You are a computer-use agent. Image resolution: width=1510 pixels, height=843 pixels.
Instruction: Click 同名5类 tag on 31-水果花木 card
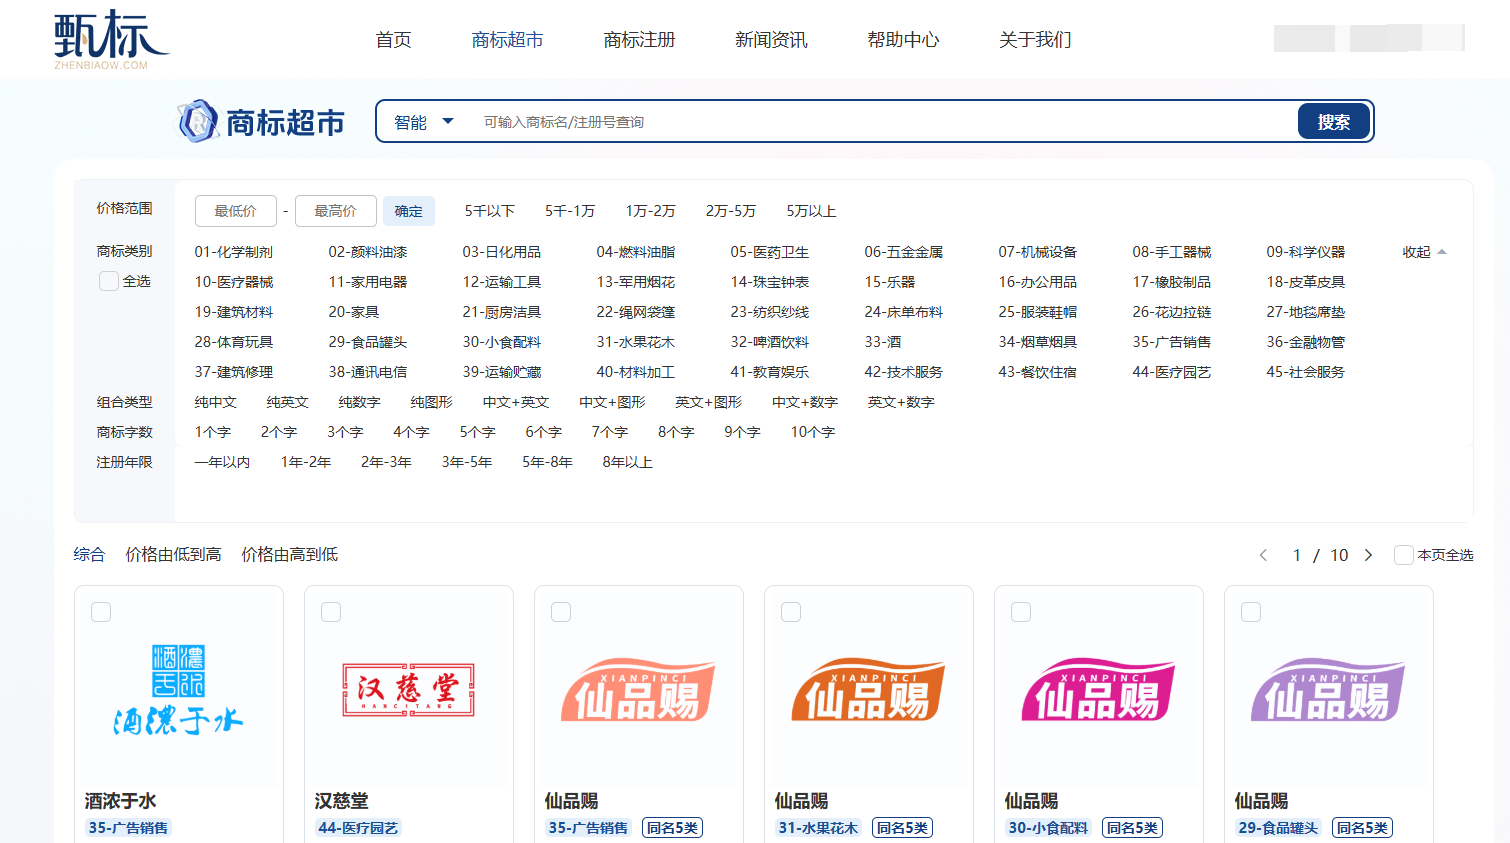pyautogui.click(x=902, y=828)
